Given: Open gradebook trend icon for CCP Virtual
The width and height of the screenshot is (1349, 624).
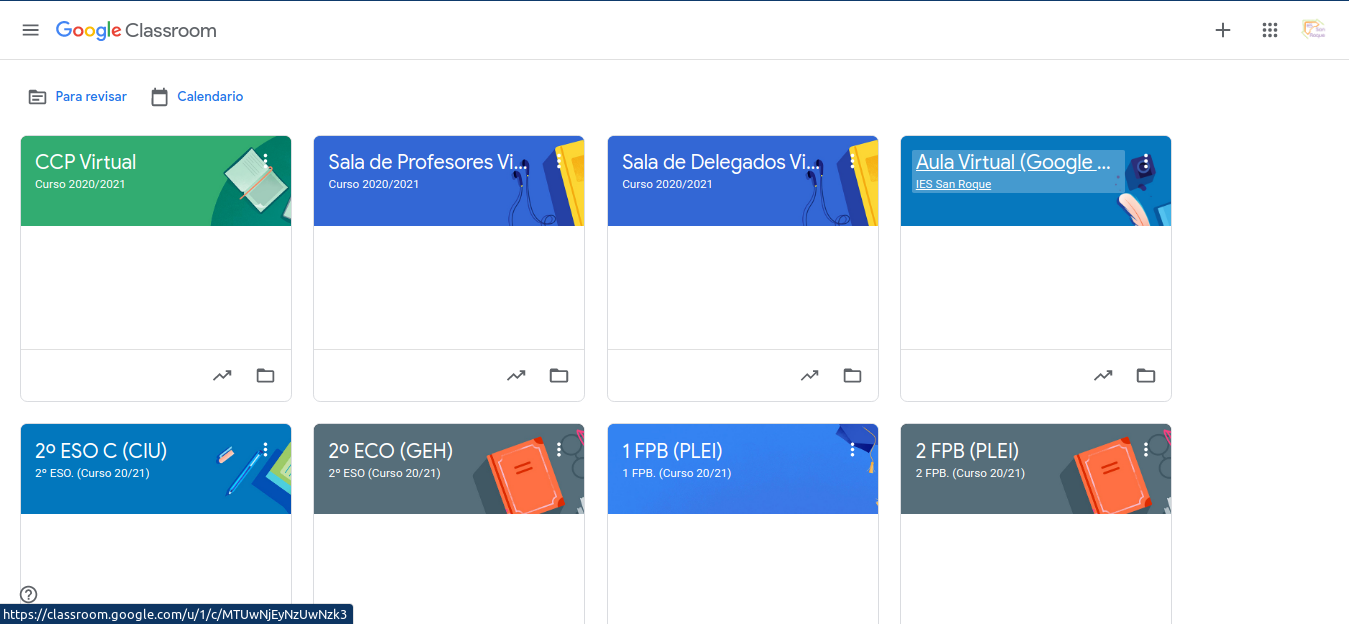Looking at the screenshot, I should (x=222, y=376).
